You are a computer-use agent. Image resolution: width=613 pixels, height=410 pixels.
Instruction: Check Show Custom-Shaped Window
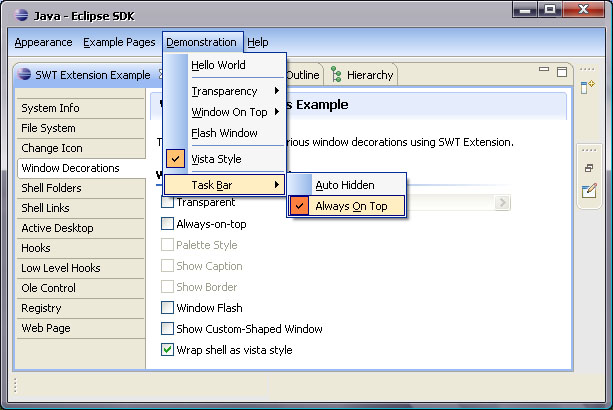(x=167, y=329)
